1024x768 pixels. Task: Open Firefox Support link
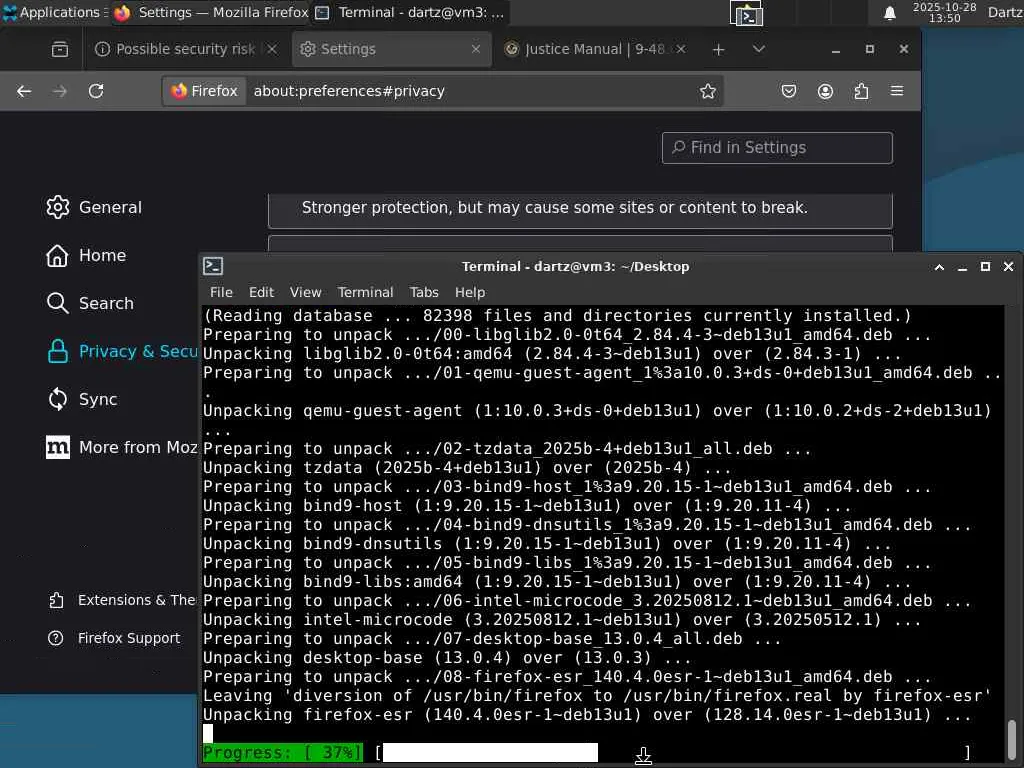(x=114, y=638)
